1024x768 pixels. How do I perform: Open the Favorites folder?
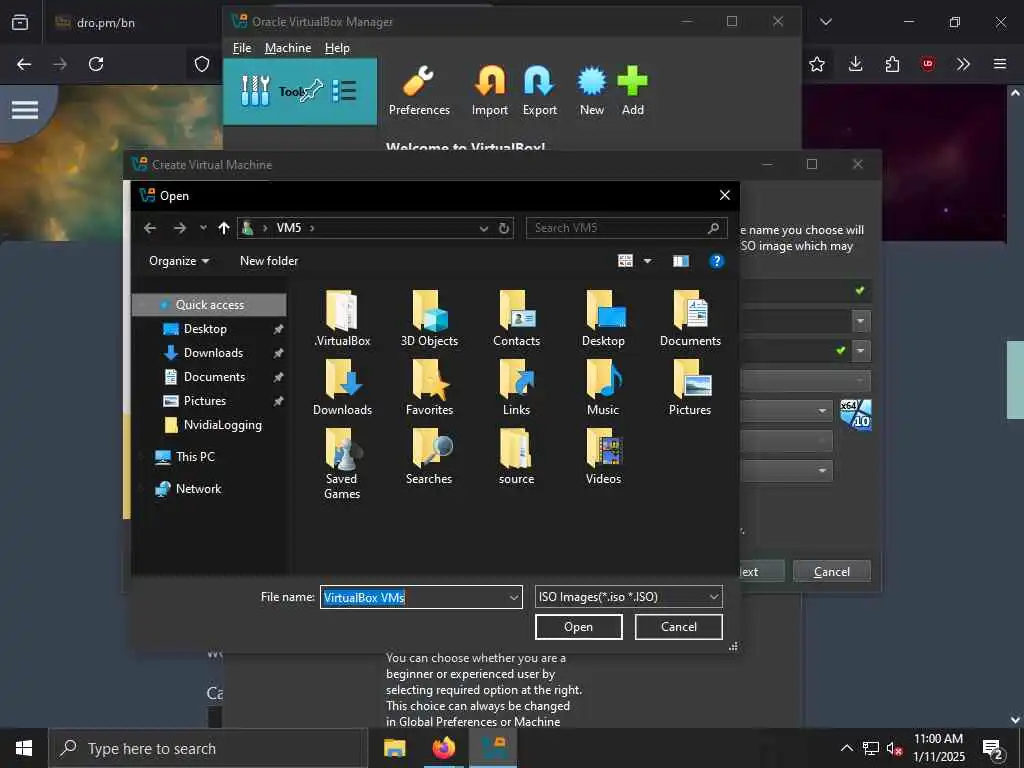[x=429, y=388]
